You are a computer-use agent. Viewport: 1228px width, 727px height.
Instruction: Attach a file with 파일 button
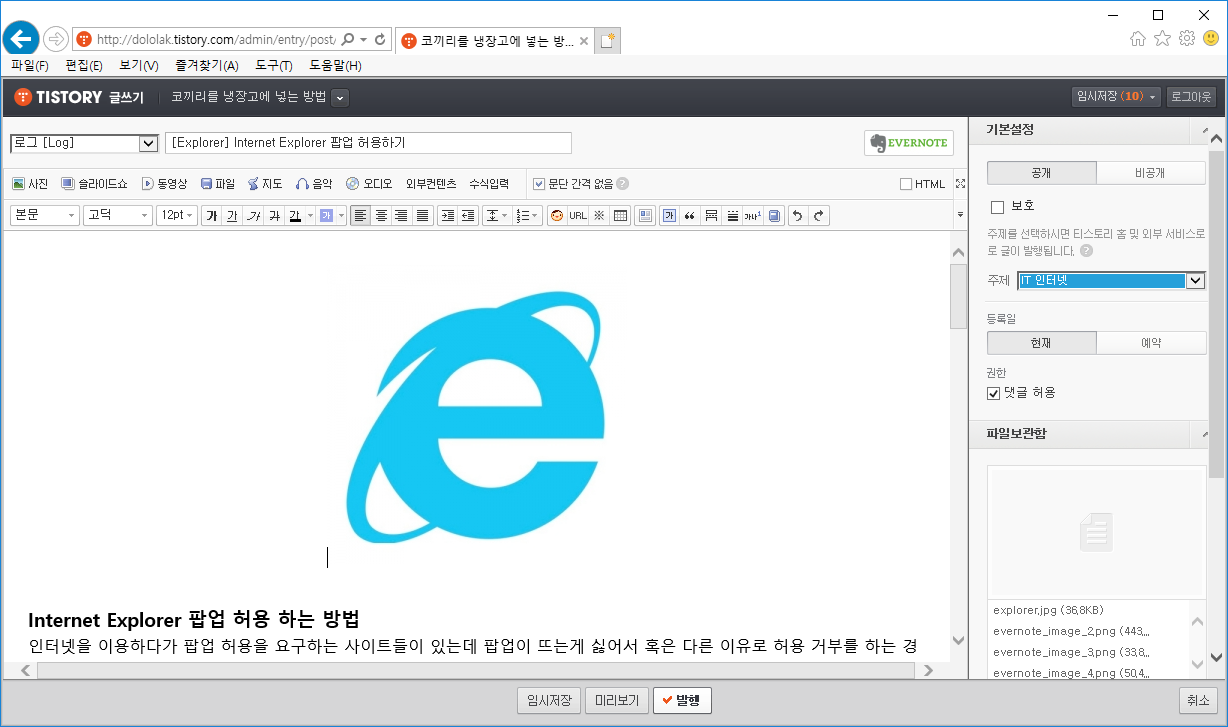coord(217,184)
